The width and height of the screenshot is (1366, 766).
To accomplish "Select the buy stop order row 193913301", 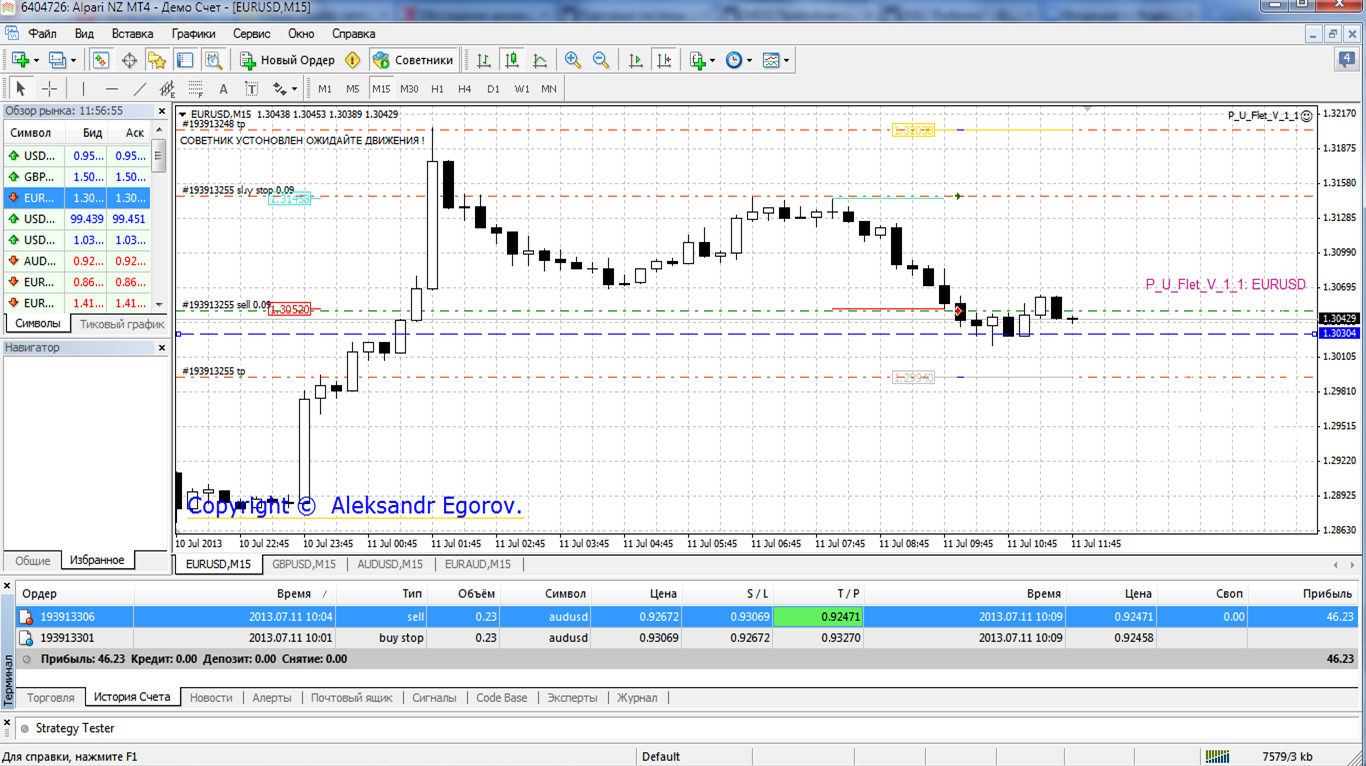I will click(688, 637).
